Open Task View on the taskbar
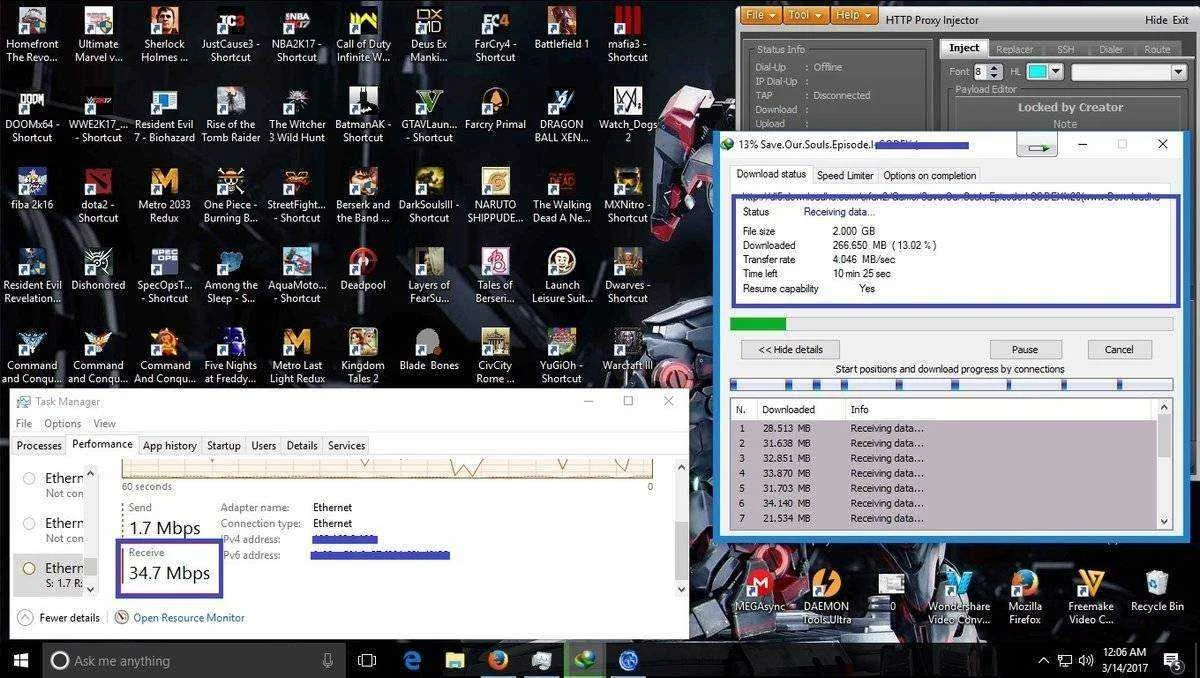This screenshot has height=678, width=1200. tap(367, 660)
